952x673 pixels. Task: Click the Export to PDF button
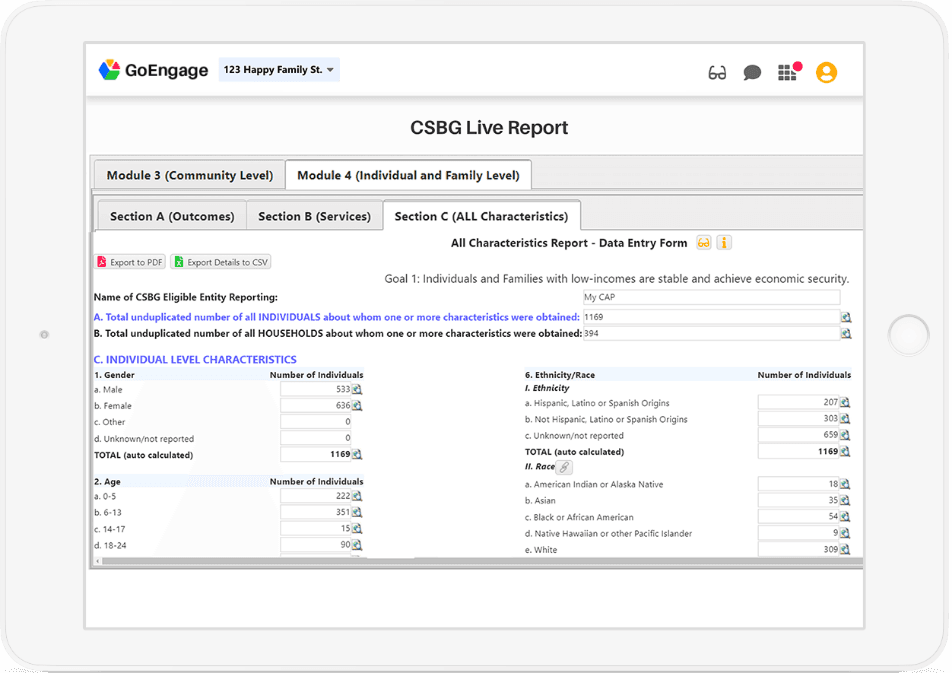click(x=130, y=262)
